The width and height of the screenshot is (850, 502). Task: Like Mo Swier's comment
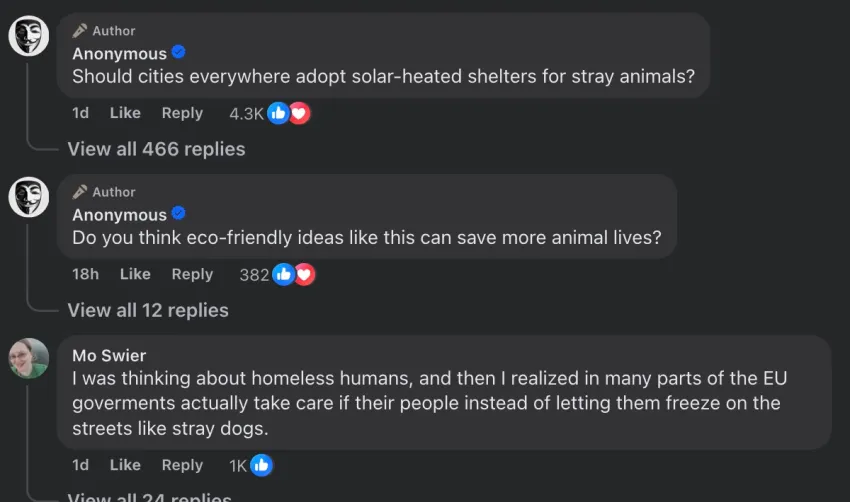click(x=125, y=465)
